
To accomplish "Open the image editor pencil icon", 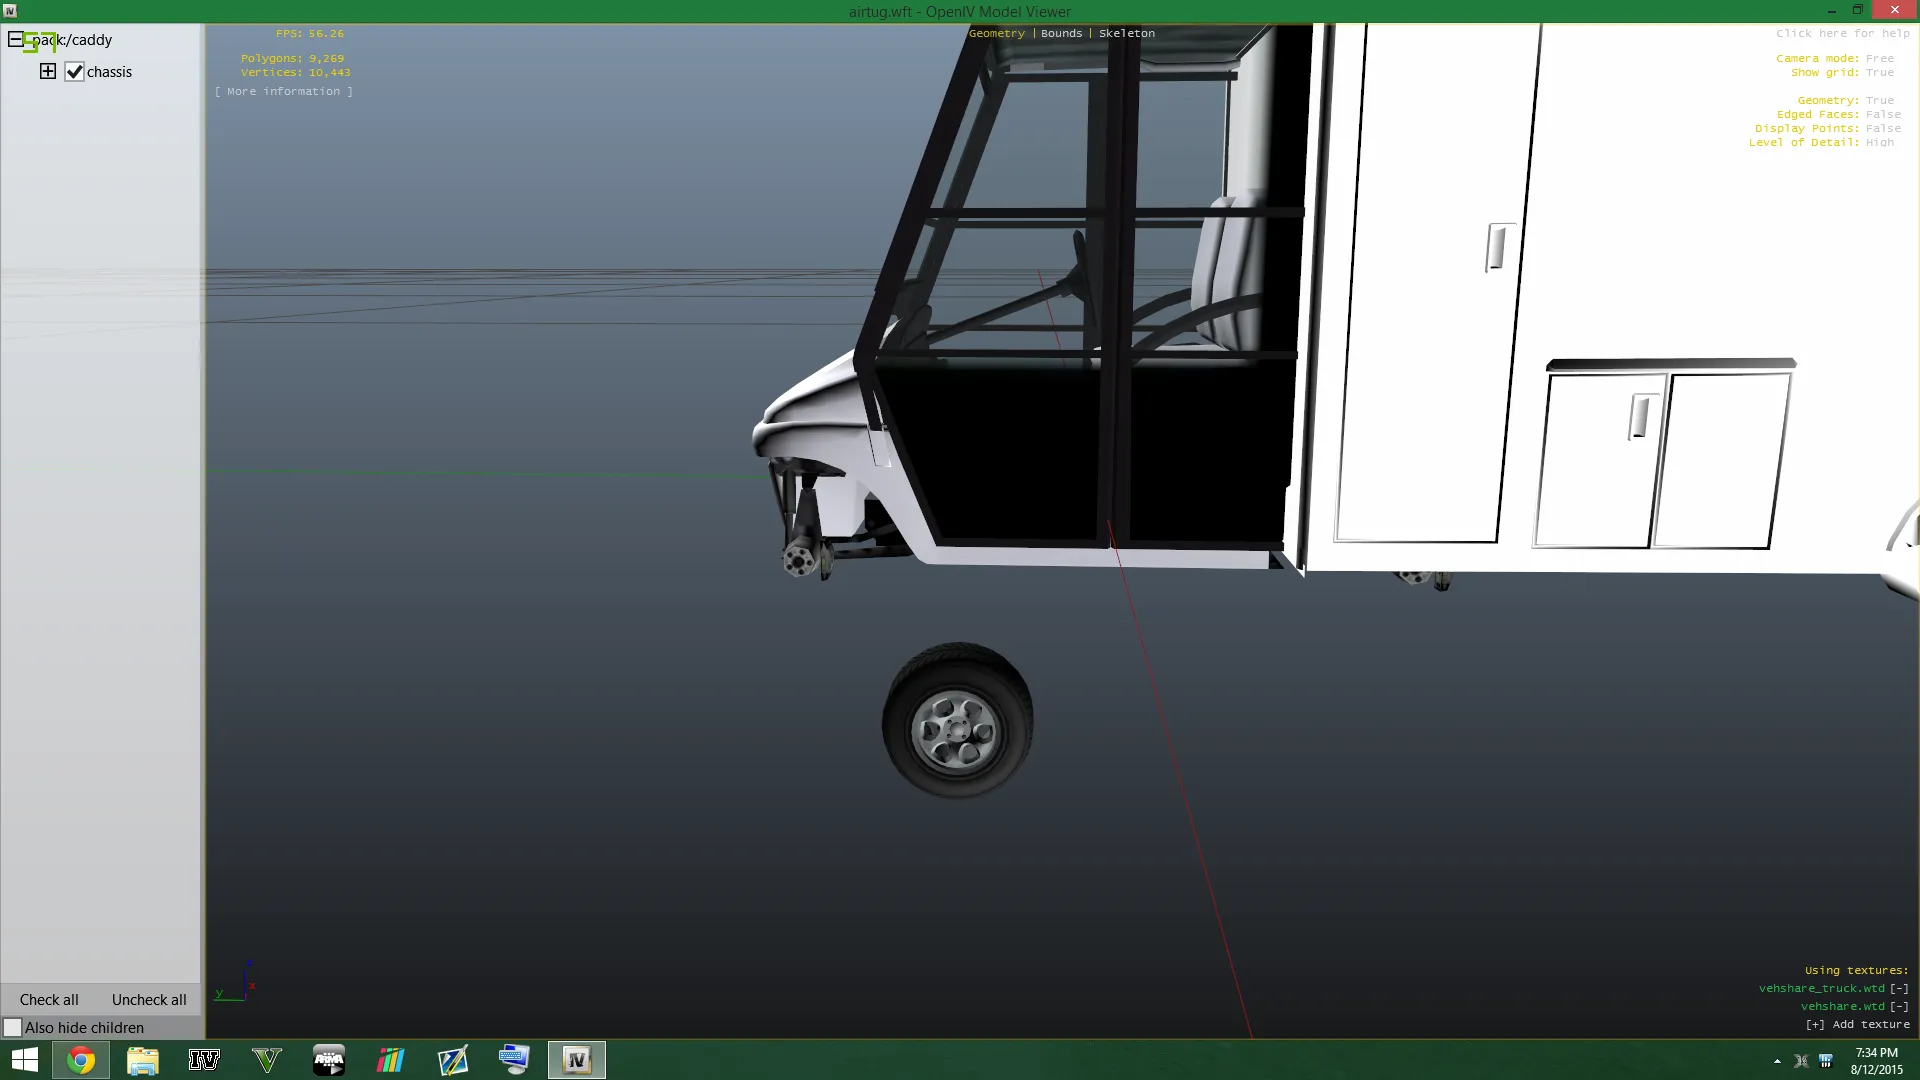I will click(452, 1060).
